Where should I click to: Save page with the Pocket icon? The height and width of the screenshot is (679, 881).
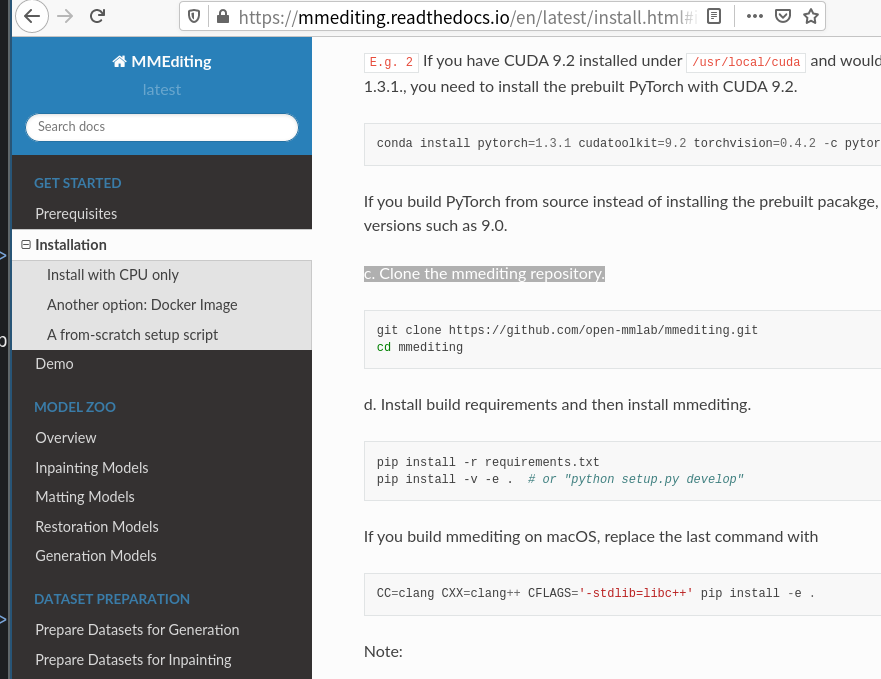(x=783, y=16)
